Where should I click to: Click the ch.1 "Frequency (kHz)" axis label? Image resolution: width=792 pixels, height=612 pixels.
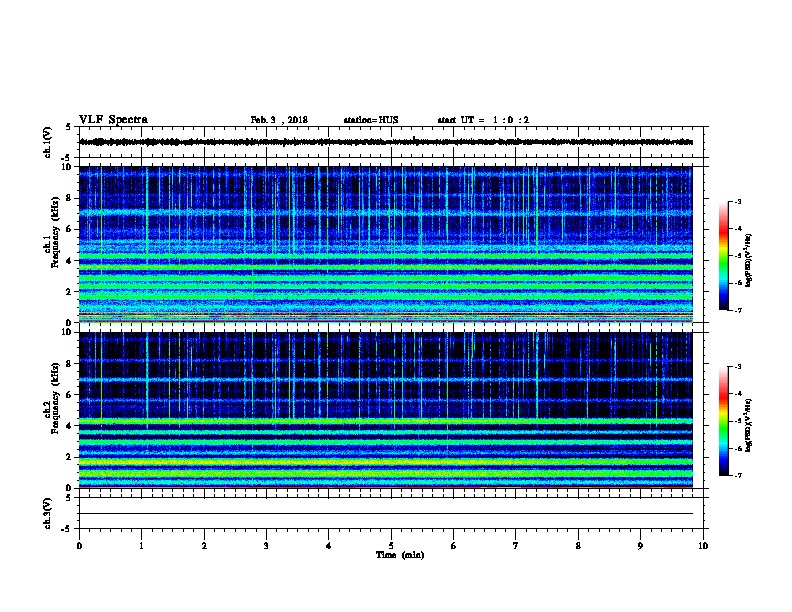pos(55,233)
